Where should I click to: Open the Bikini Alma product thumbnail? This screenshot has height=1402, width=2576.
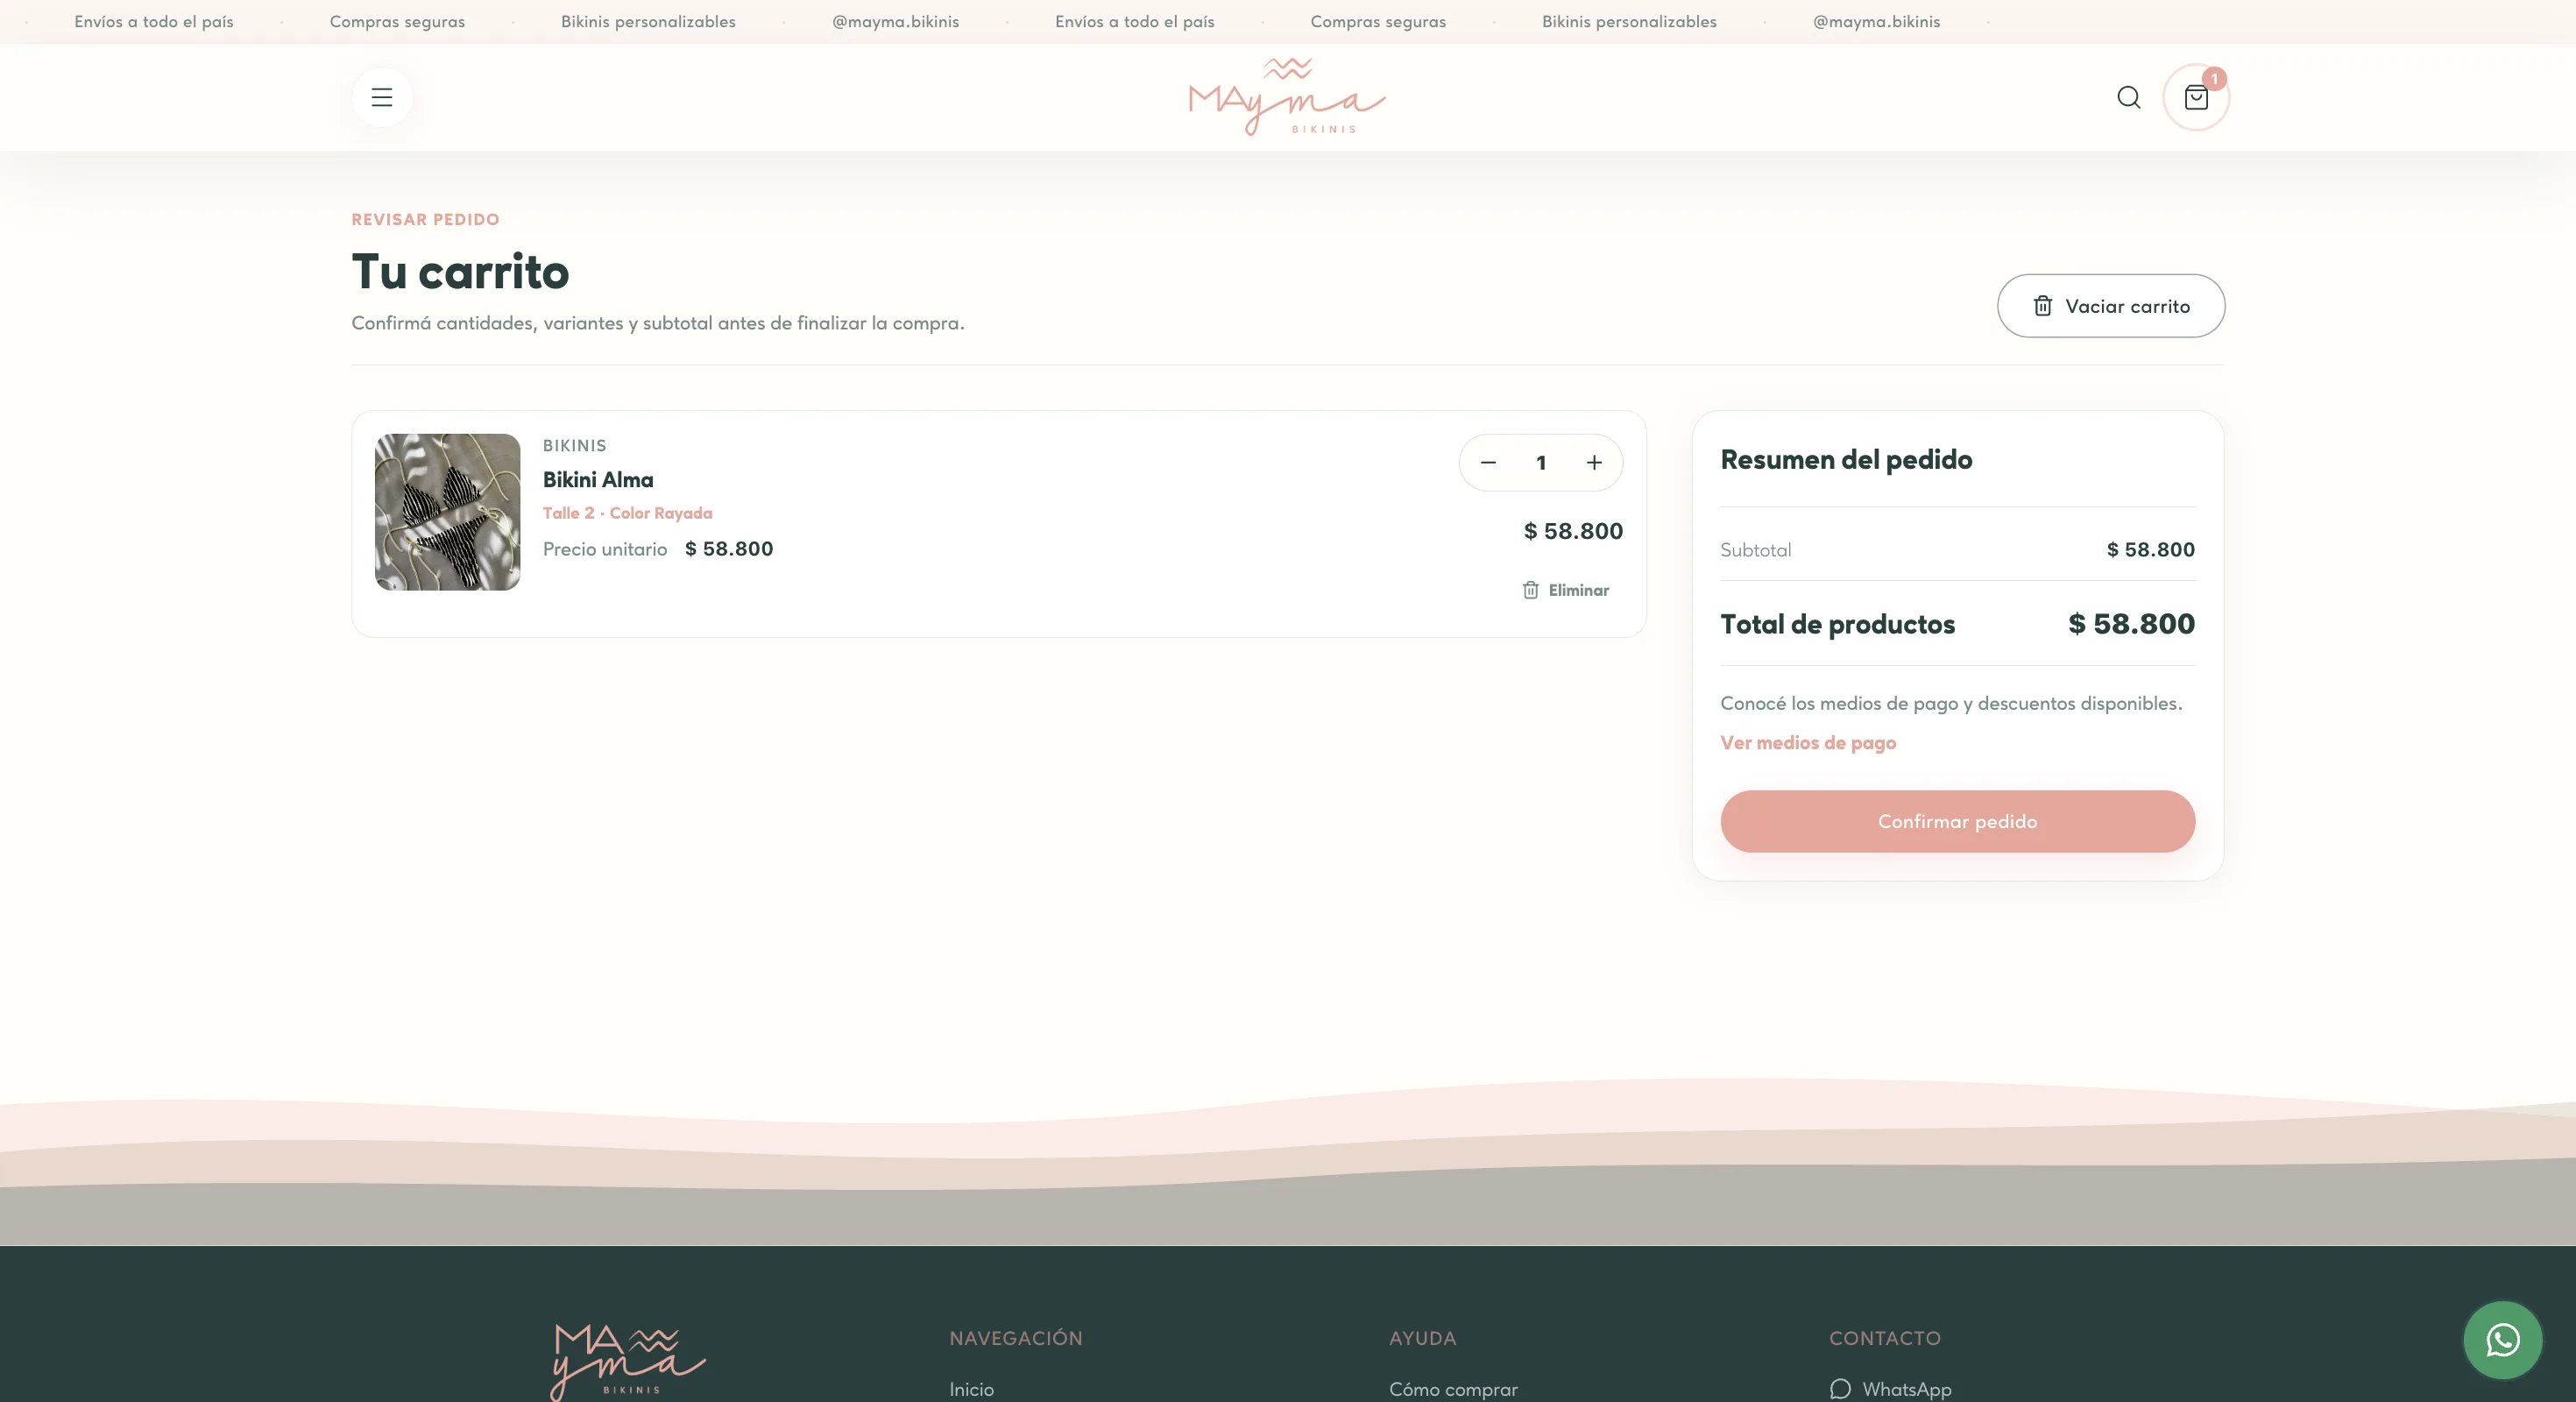pos(447,512)
